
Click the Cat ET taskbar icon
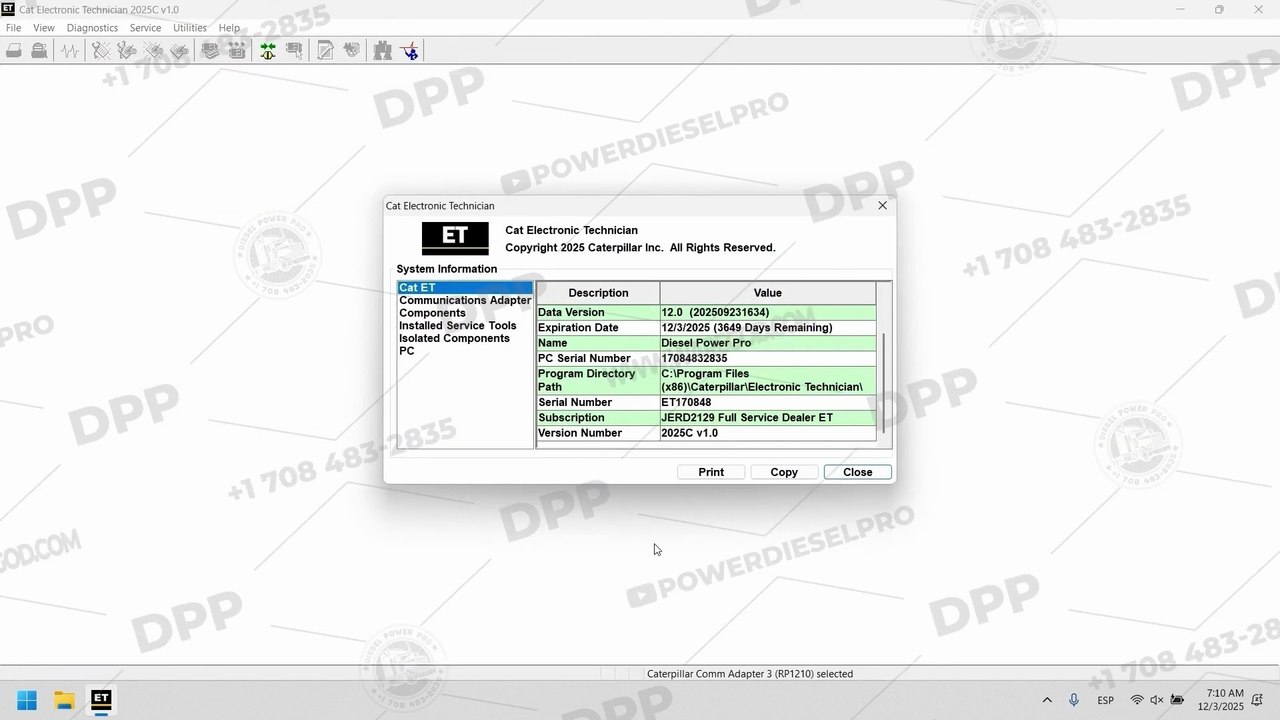(x=101, y=700)
